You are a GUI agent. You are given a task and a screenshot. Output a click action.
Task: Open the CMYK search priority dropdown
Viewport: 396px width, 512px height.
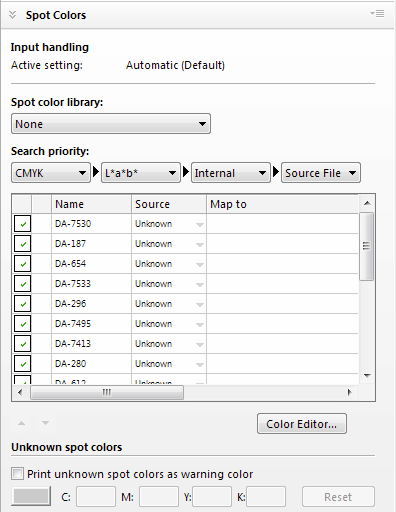click(x=51, y=173)
